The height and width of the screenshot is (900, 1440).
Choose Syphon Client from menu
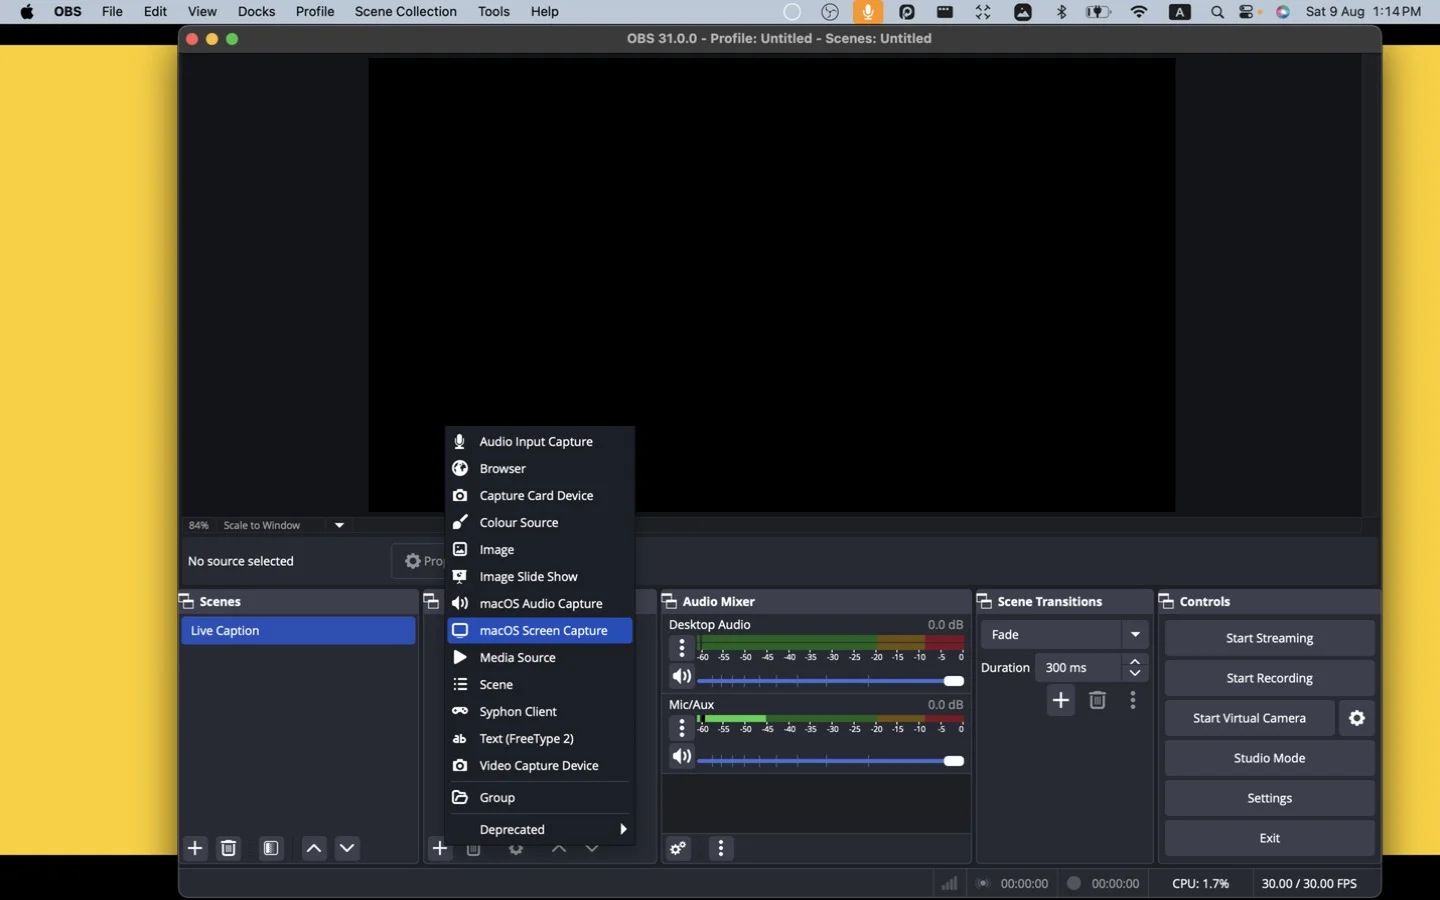click(540, 712)
